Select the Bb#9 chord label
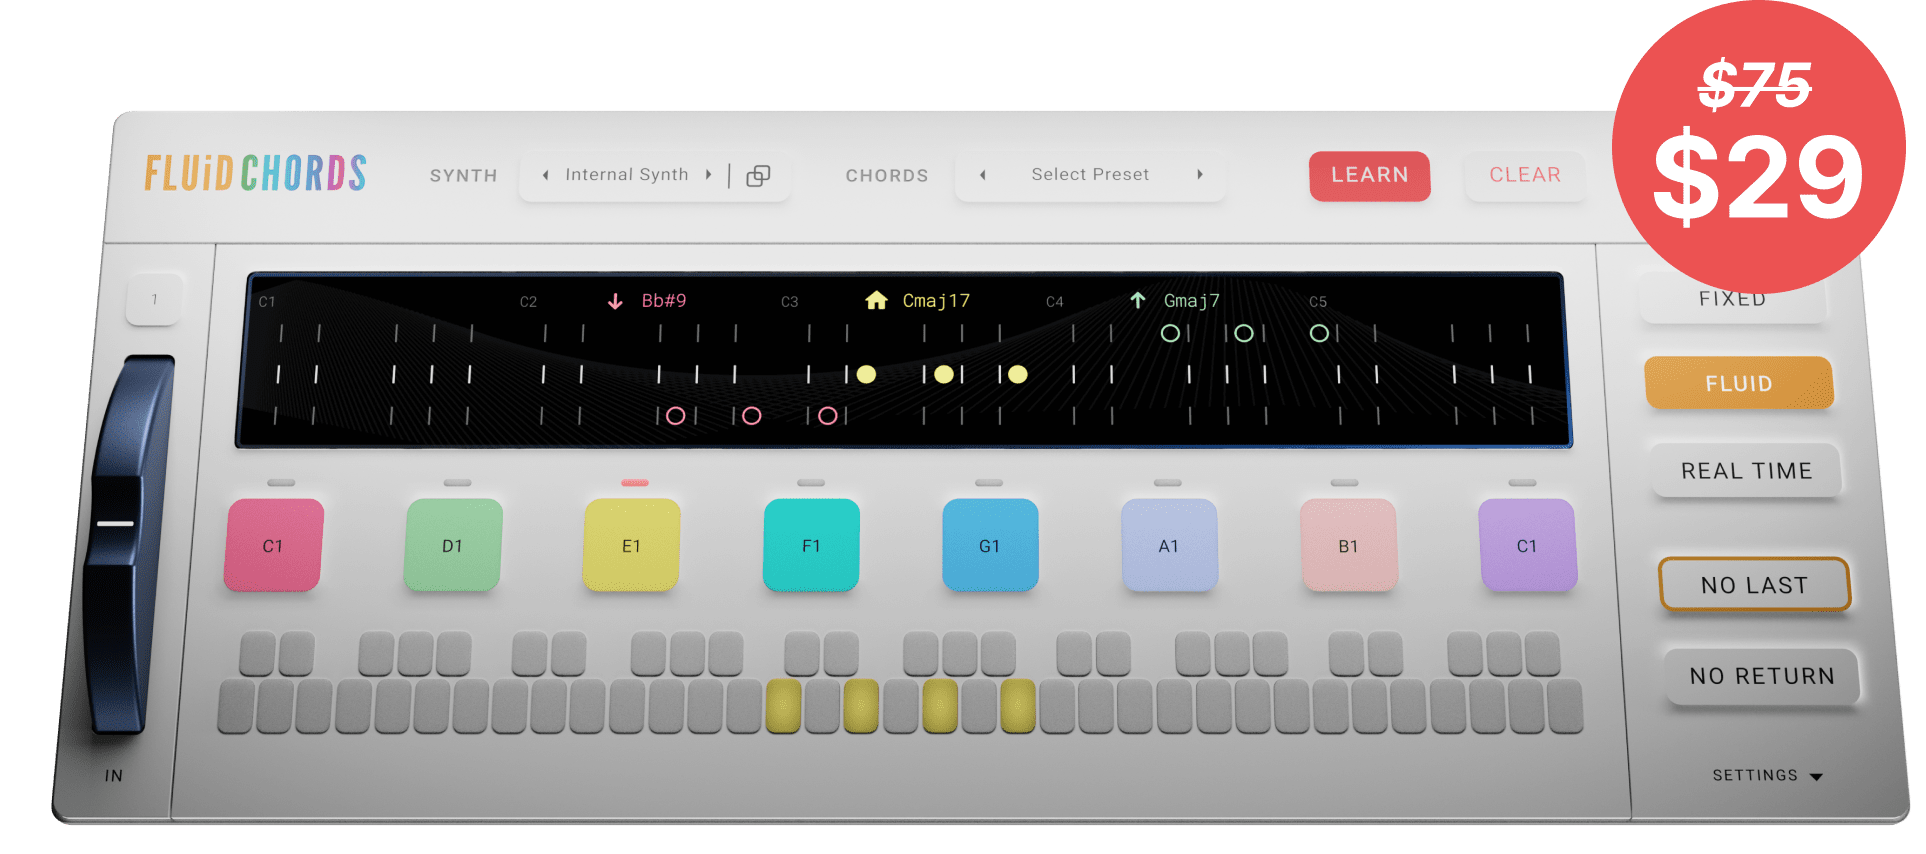Image resolution: width=1926 pixels, height=854 pixels. click(664, 301)
